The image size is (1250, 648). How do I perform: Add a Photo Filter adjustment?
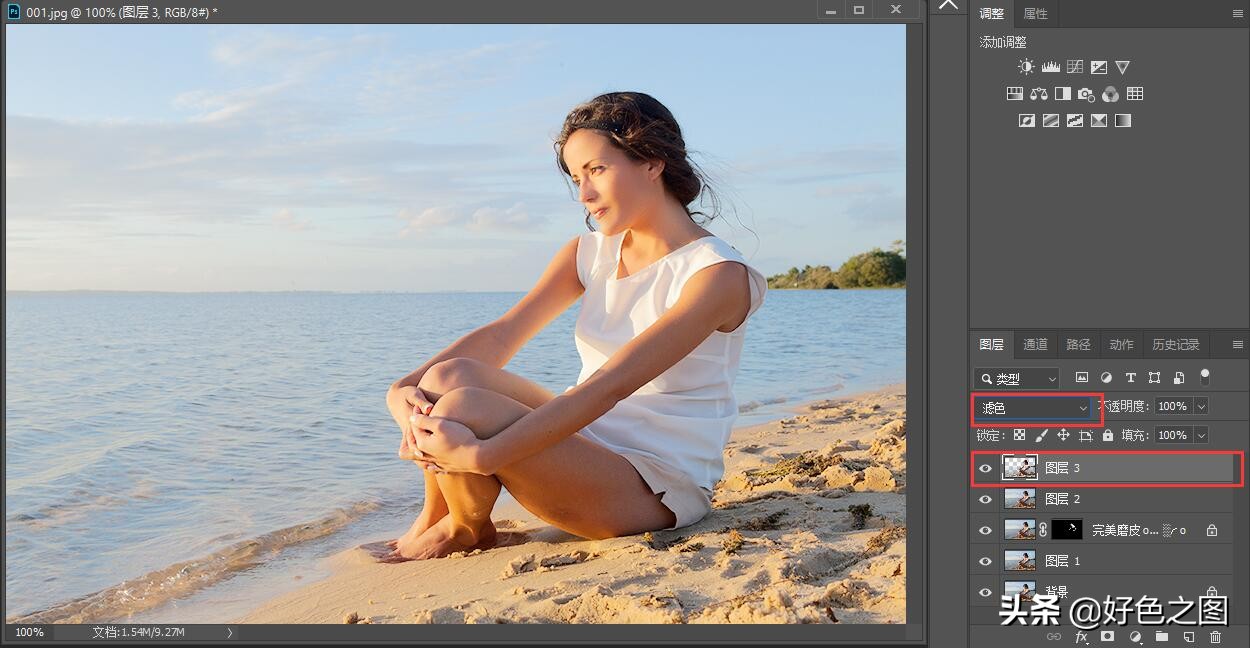coord(1086,94)
